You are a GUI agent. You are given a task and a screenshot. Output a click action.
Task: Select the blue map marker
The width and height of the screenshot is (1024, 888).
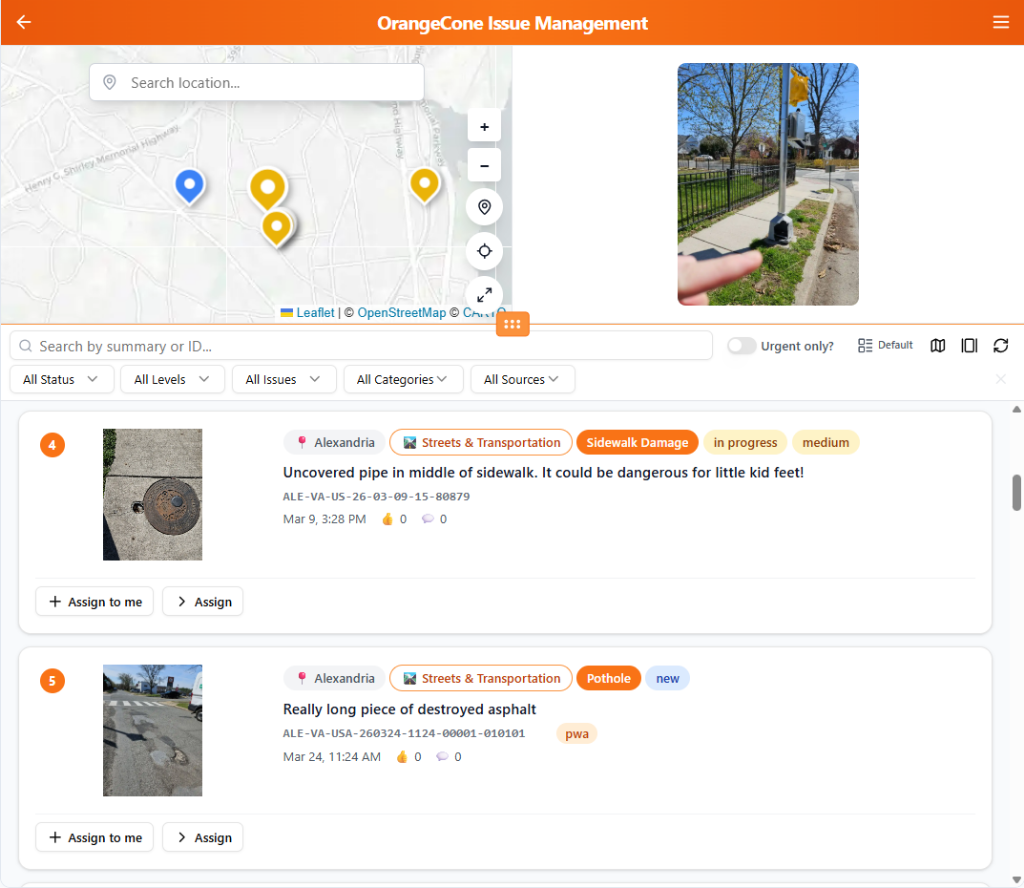click(189, 187)
